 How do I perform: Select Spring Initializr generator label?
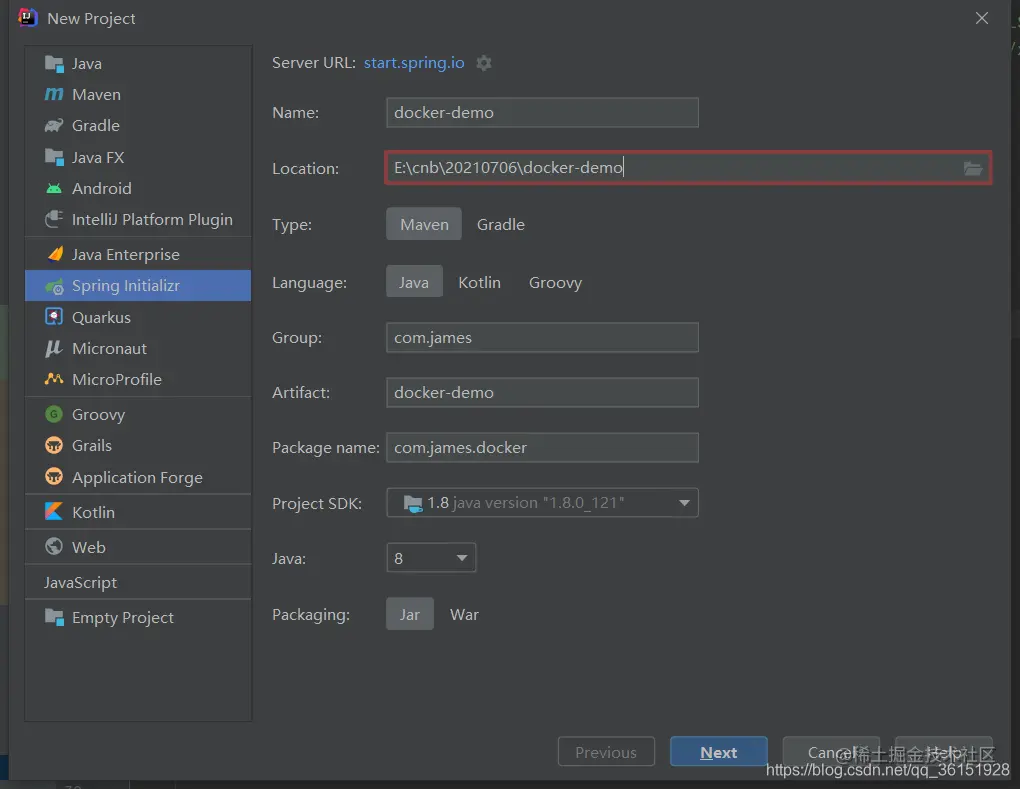(x=126, y=286)
